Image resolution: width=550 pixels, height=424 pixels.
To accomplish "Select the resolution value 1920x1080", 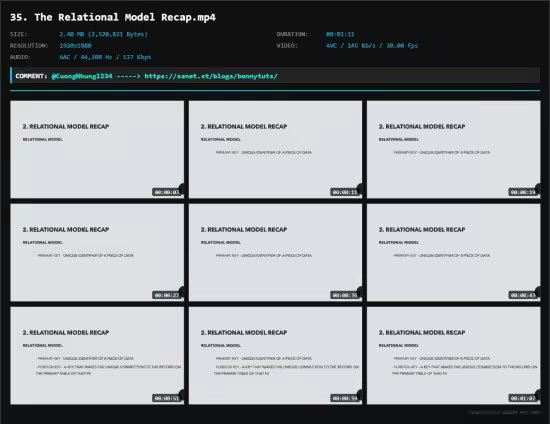I will pos(75,46).
